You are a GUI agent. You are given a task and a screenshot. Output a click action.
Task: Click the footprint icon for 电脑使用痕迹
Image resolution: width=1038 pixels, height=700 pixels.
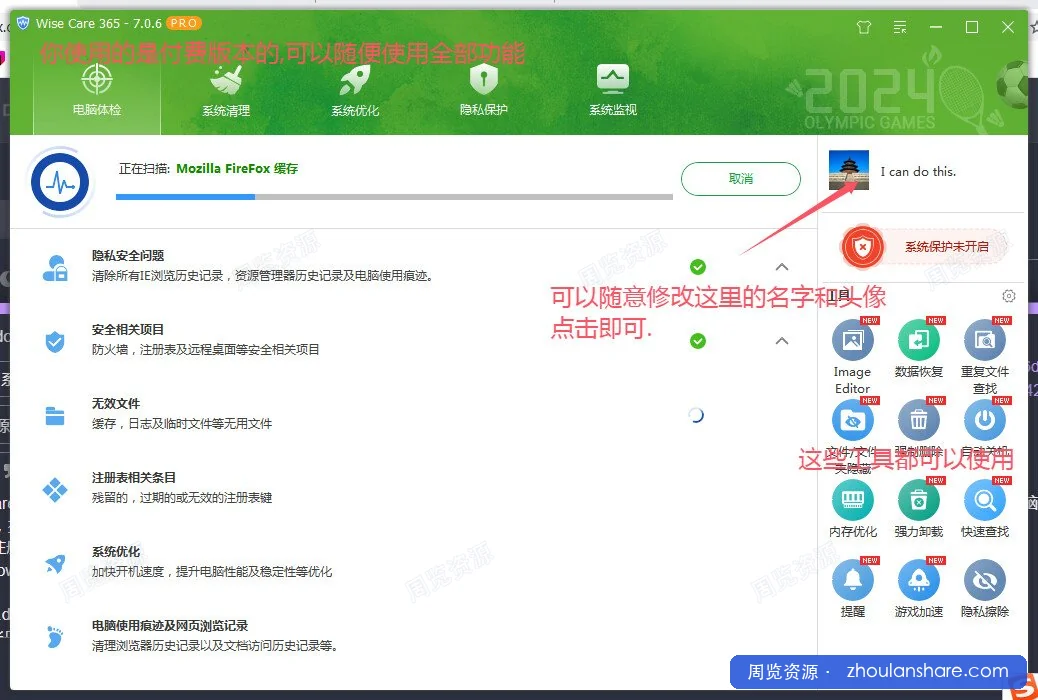pos(55,637)
